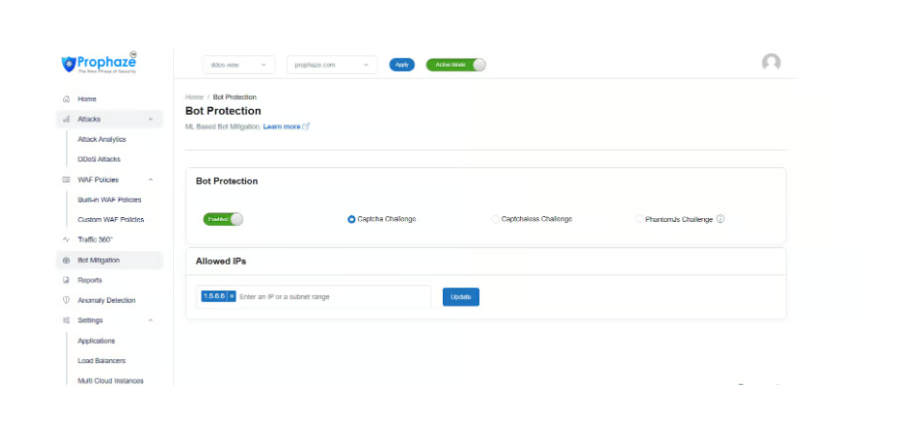This screenshot has height=421, width=912.
Task: Go to Custom WAF Policies
Action: coord(110,219)
